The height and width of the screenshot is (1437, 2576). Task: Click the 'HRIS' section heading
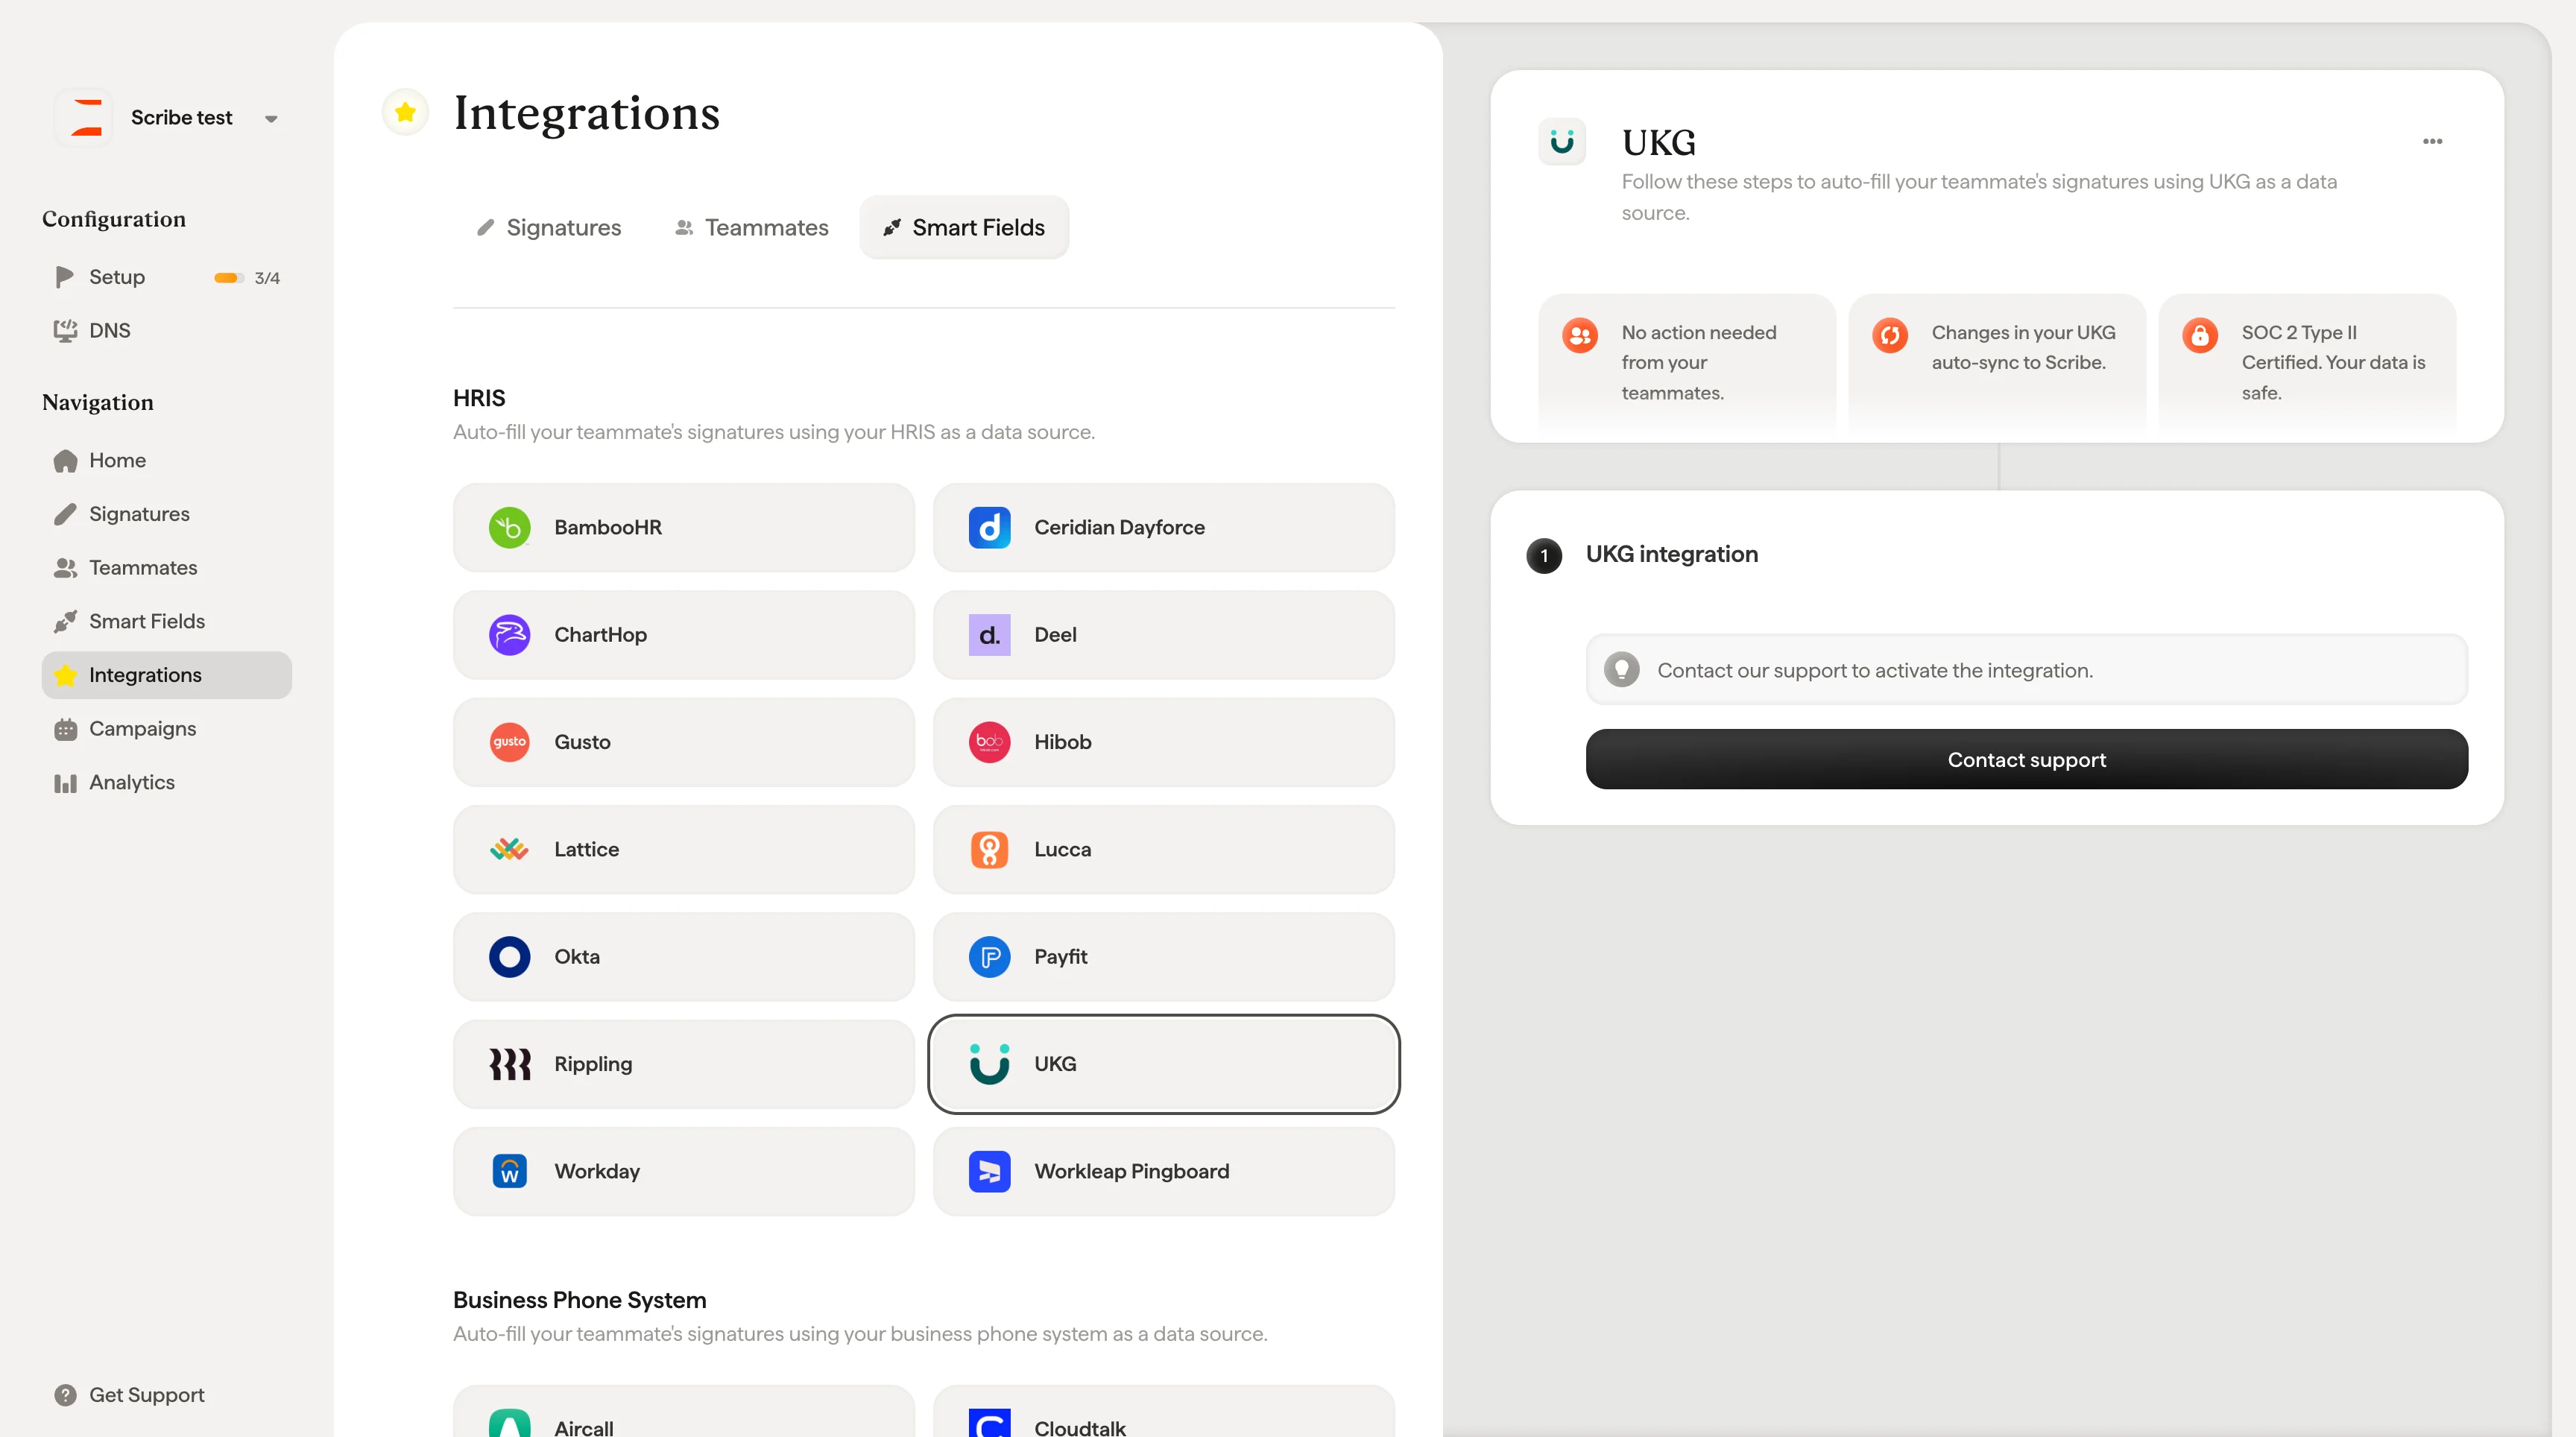(479, 398)
